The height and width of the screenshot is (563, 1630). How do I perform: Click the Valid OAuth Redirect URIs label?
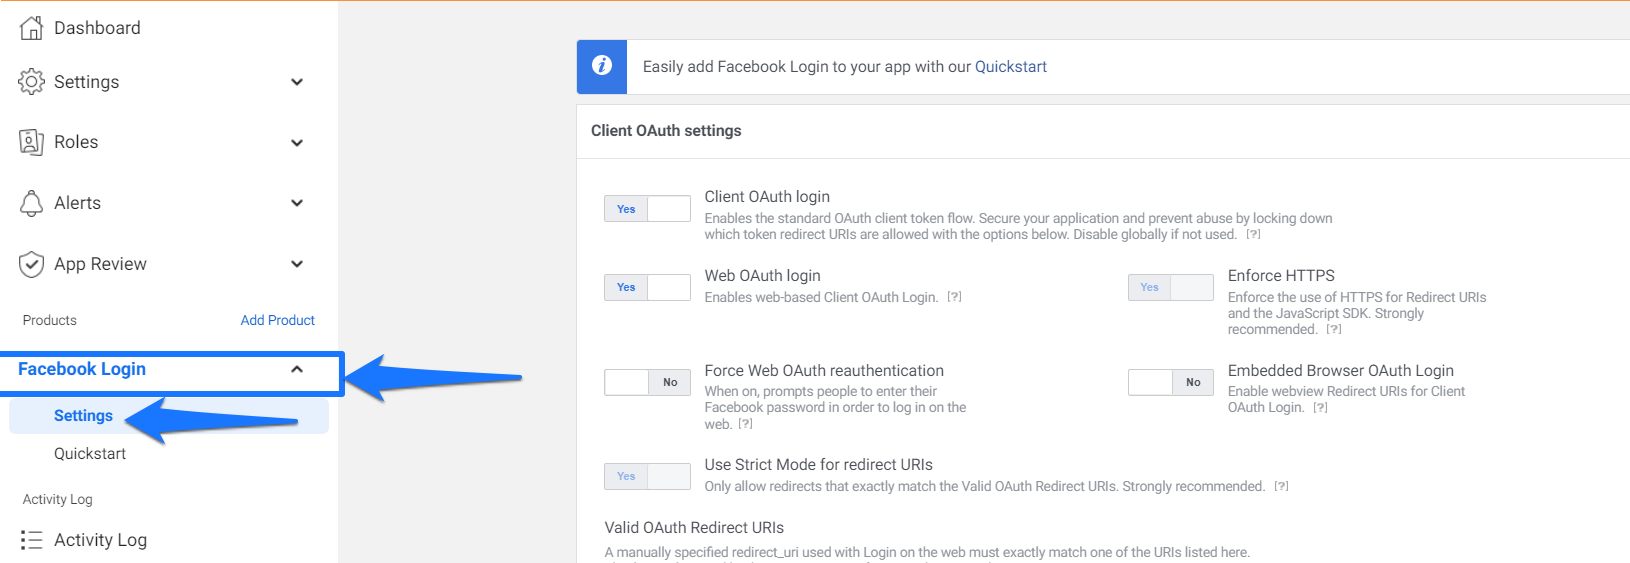[x=694, y=528]
